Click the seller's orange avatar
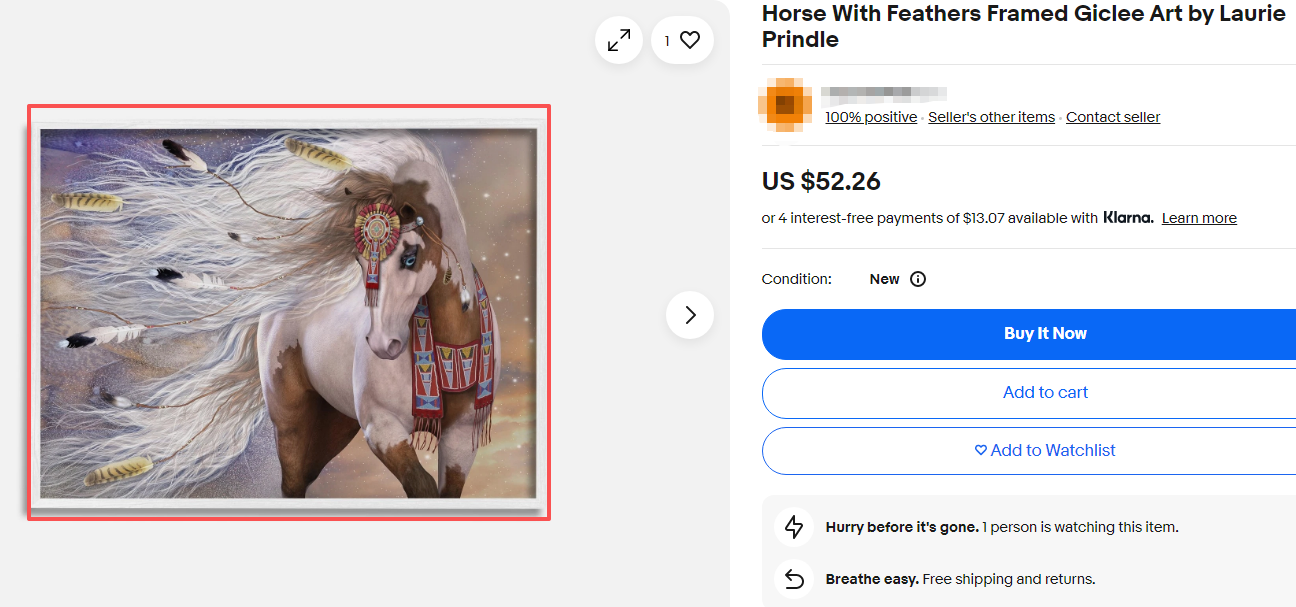Image resolution: width=1296 pixels, height=607 pixels. tap(785, 104)
